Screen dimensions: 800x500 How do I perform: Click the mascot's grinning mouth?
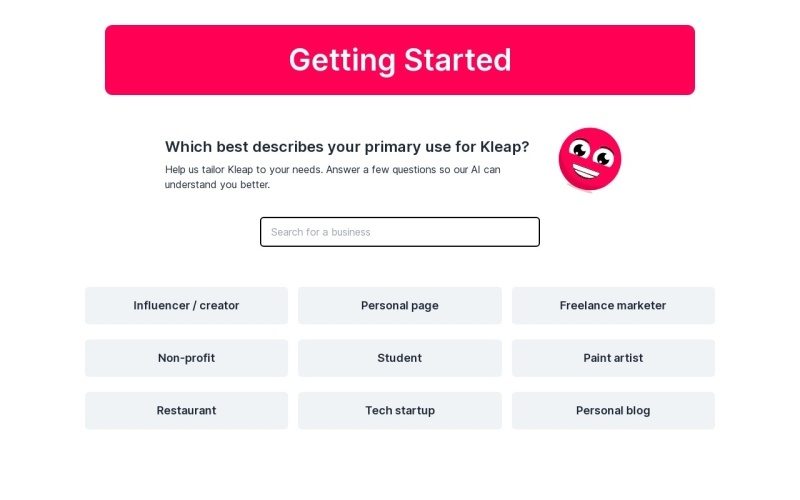click(585, 171)
